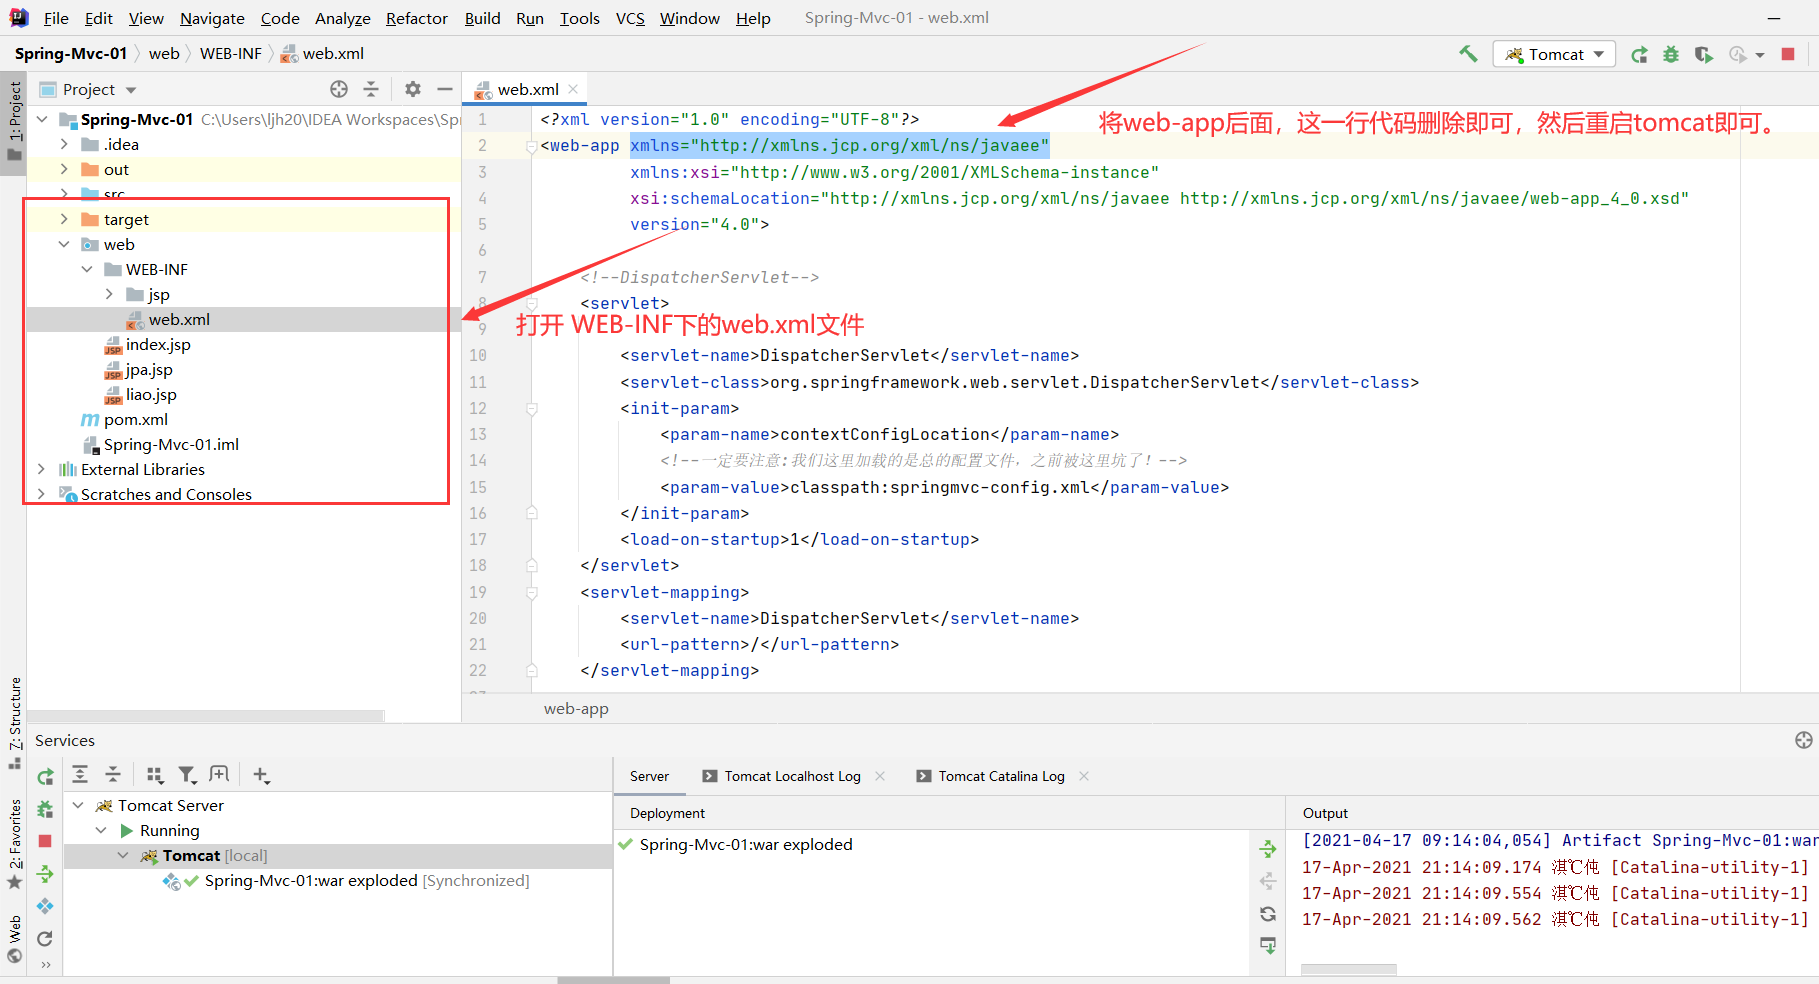
Task: Toggle code folding at line 2 web-app
Action: pos(532,146)
